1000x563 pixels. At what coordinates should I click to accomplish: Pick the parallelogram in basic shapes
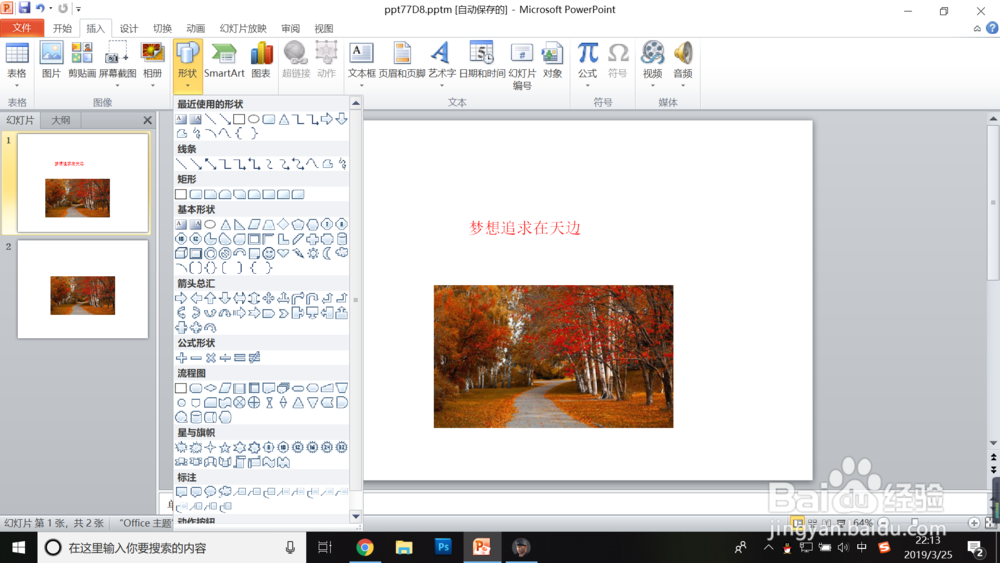tap(254, 224)
